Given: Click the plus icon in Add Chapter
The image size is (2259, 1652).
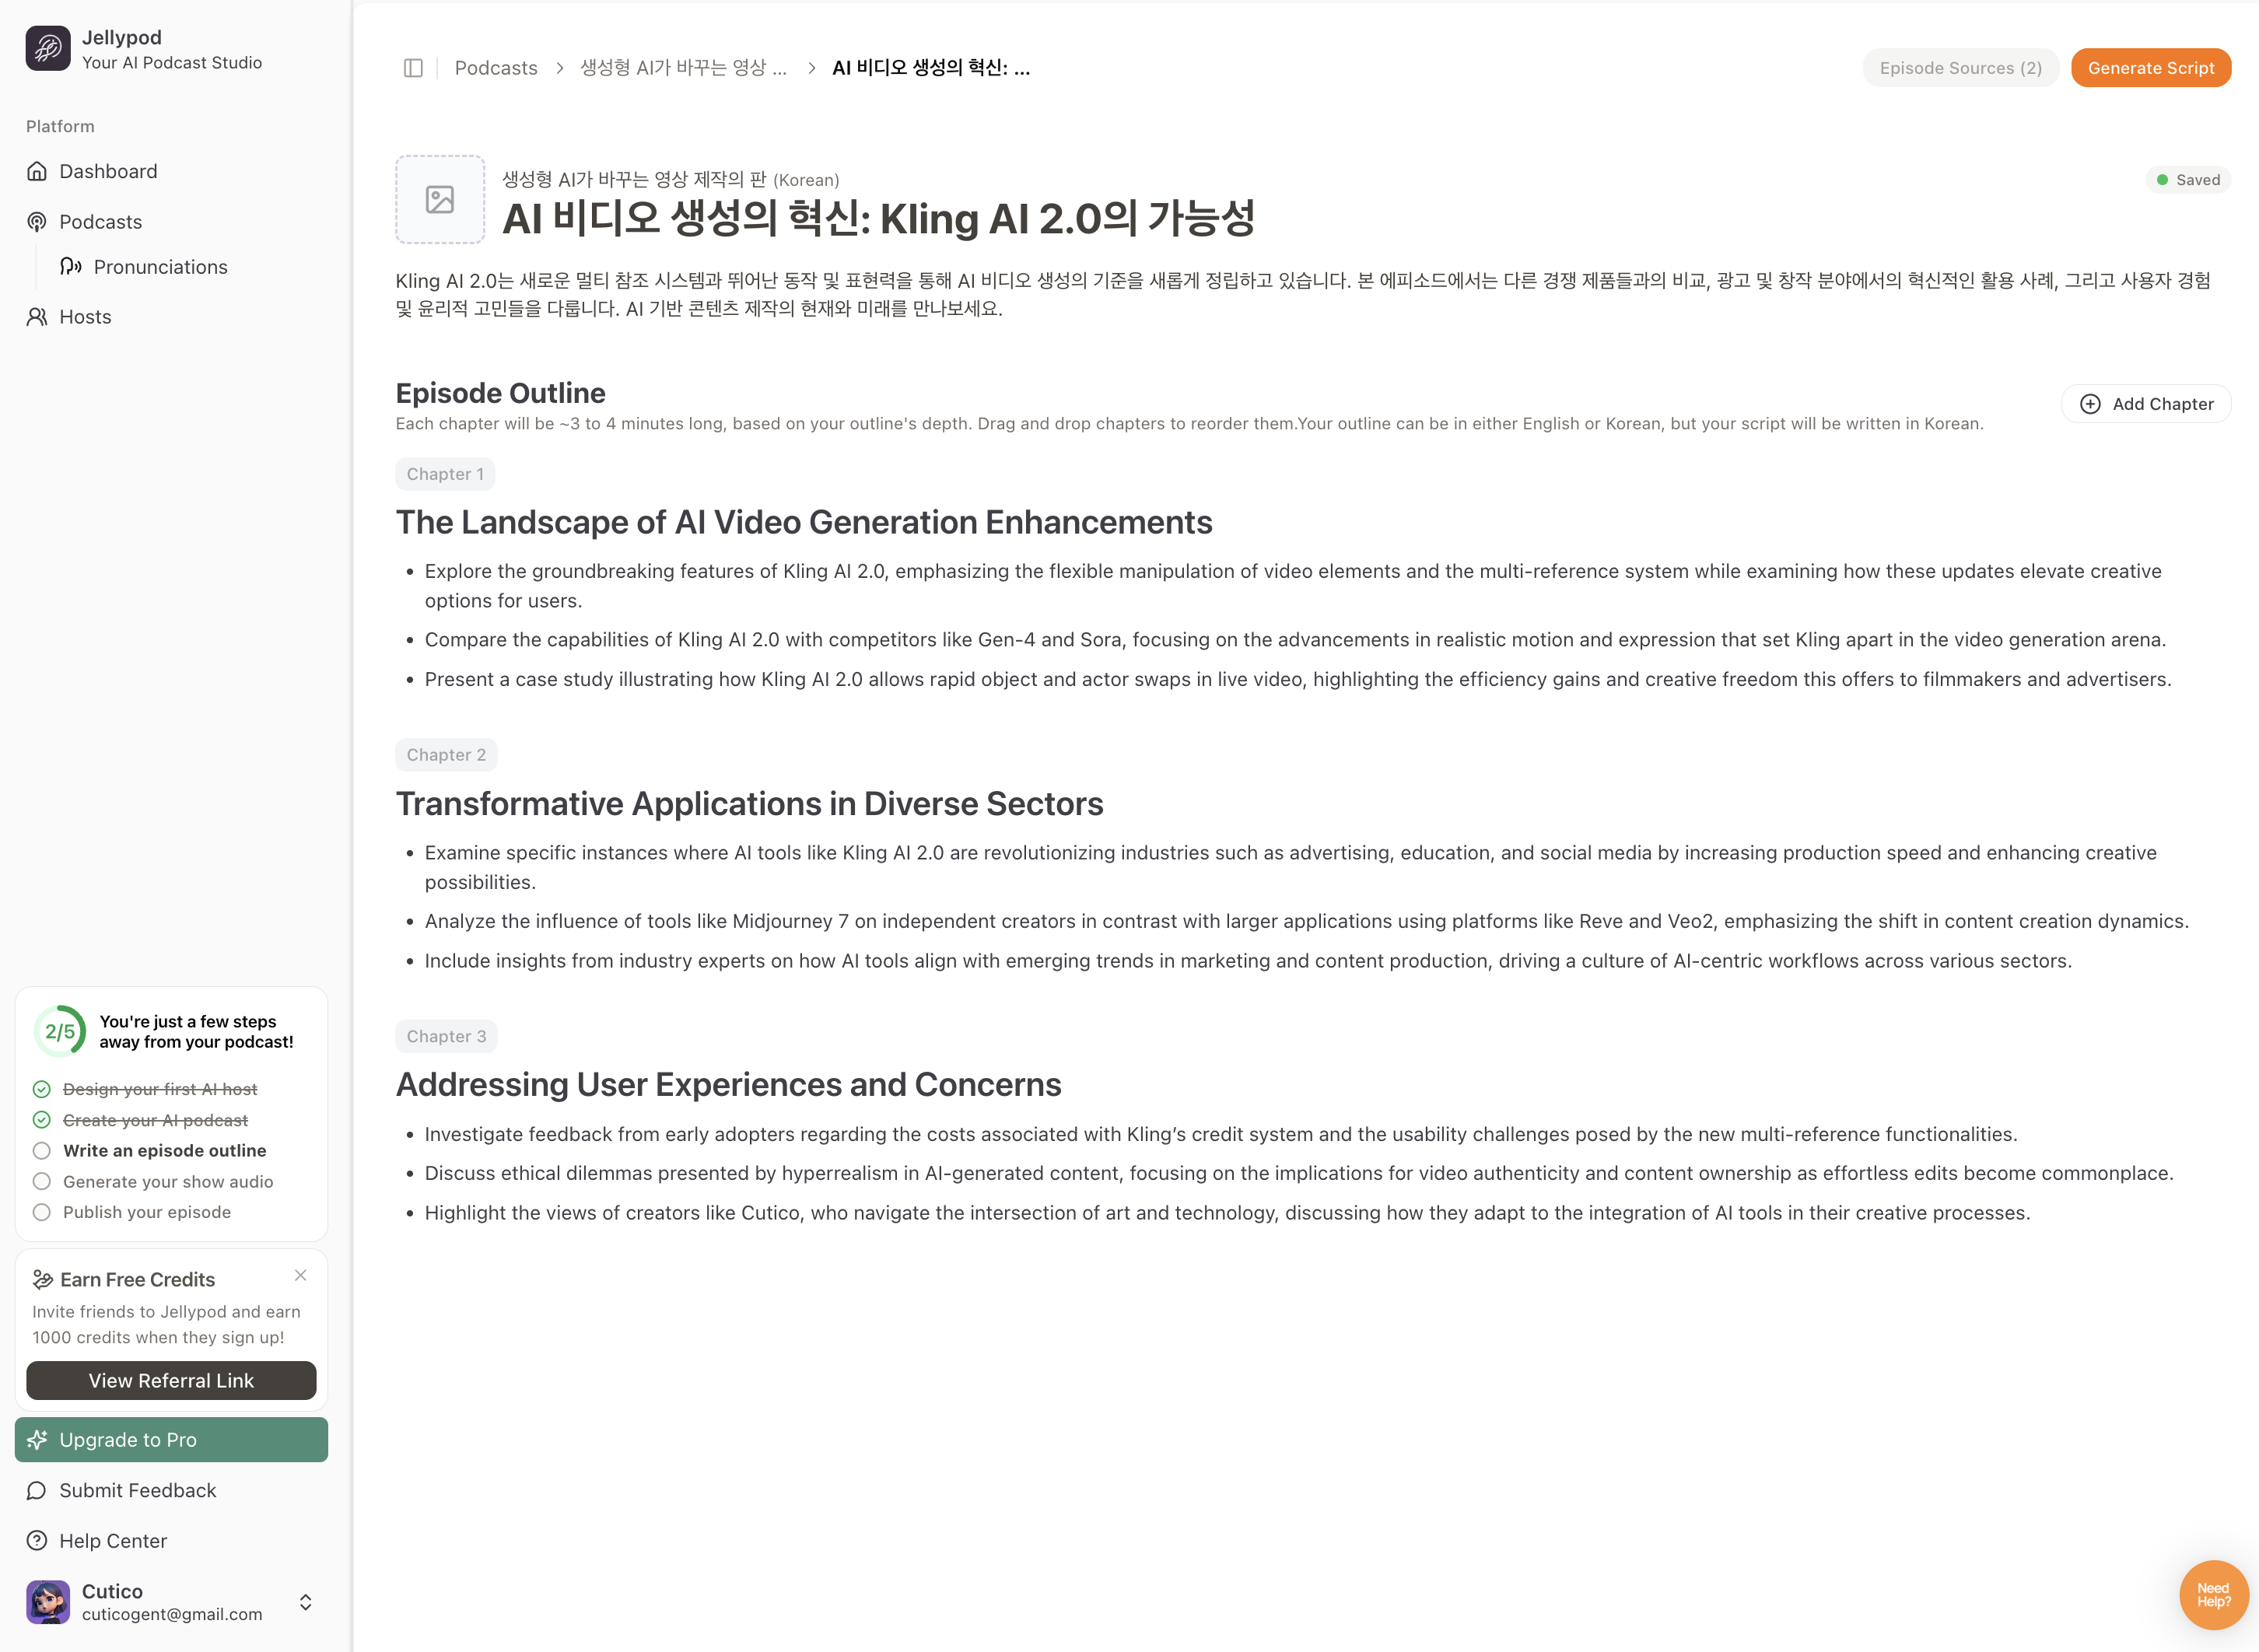Looking at the screenshot, I should (2090, 404).
